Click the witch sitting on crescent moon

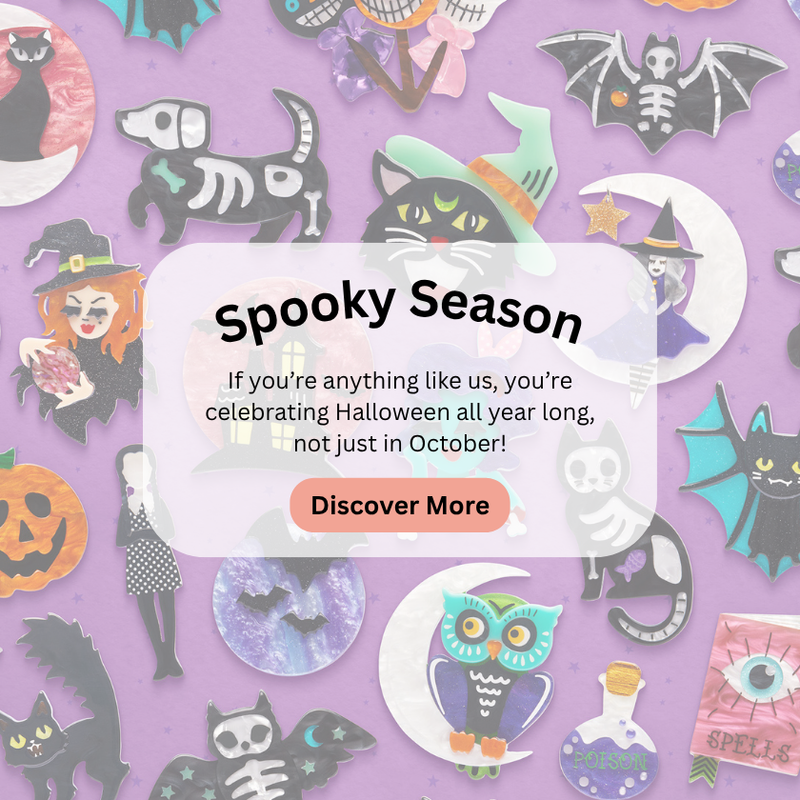(663, 286)
